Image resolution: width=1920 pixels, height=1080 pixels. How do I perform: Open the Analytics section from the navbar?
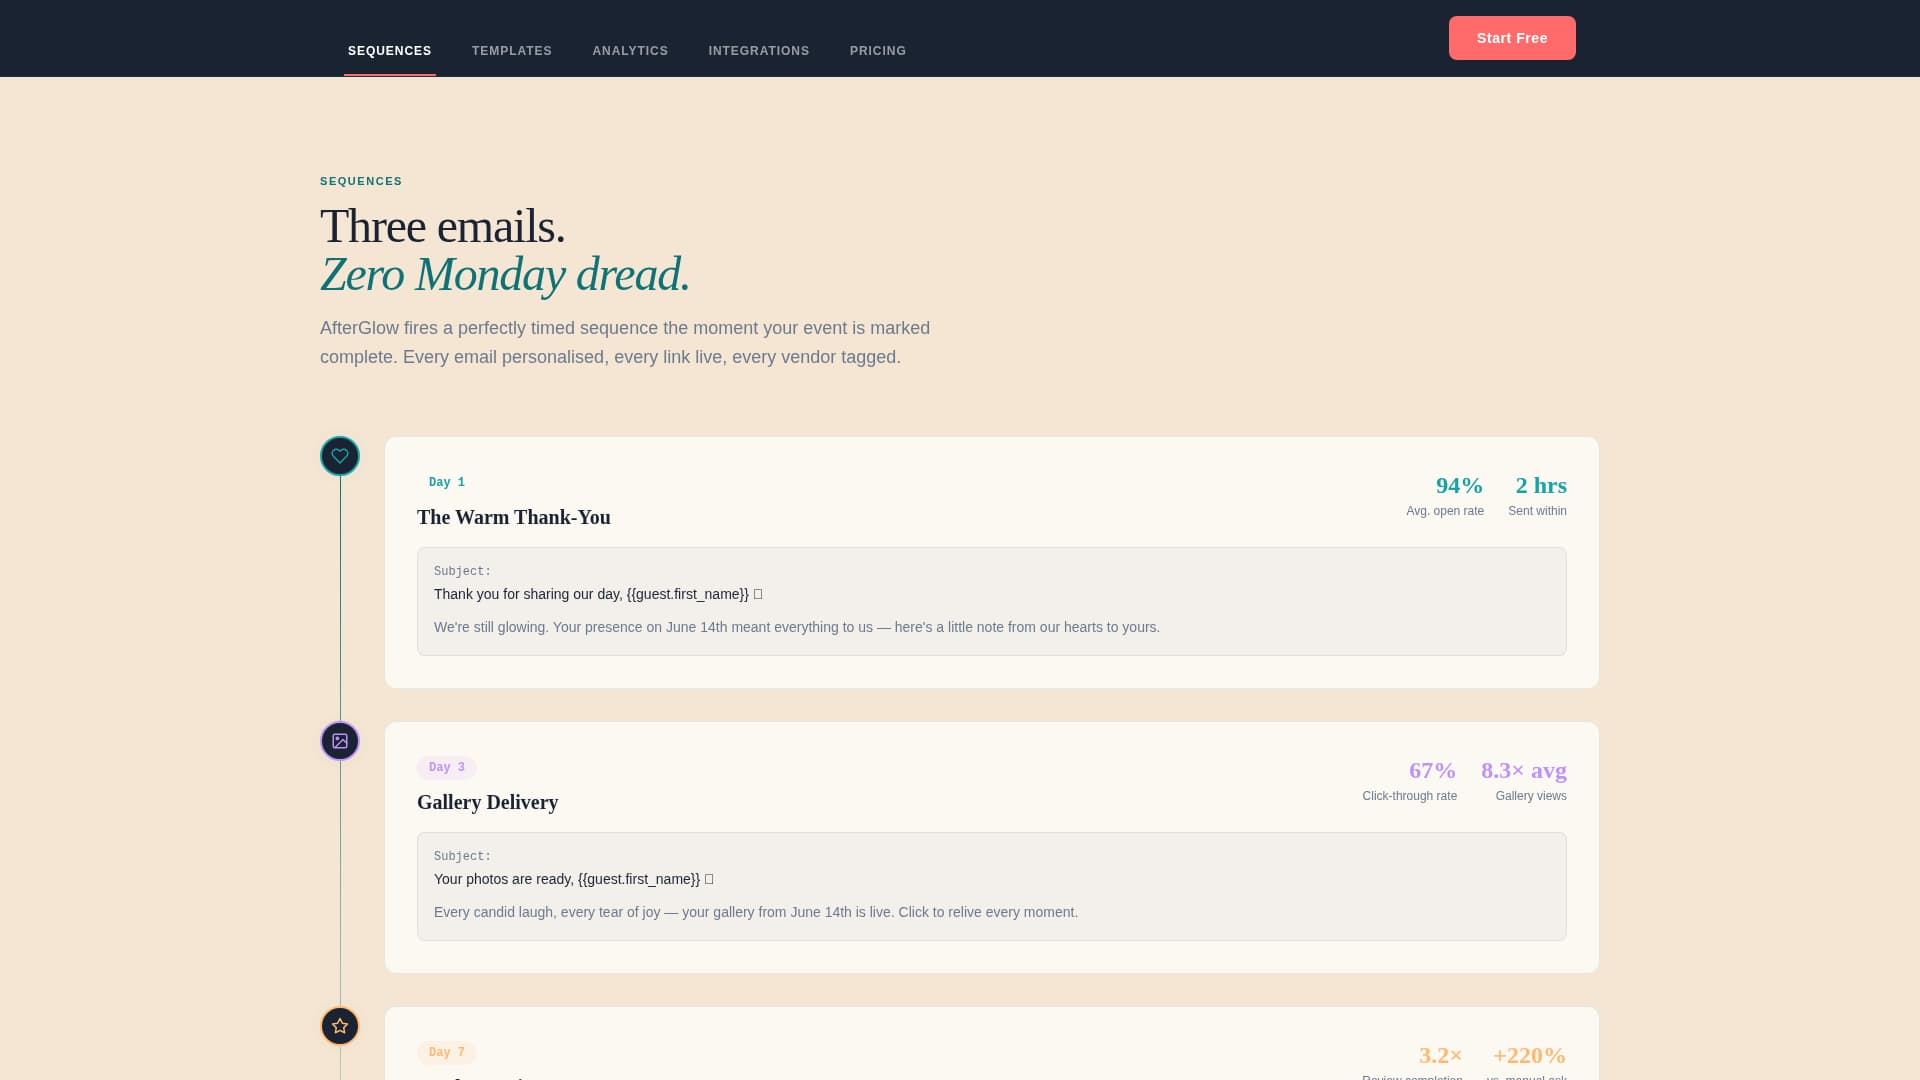click(x=630, y=50)
